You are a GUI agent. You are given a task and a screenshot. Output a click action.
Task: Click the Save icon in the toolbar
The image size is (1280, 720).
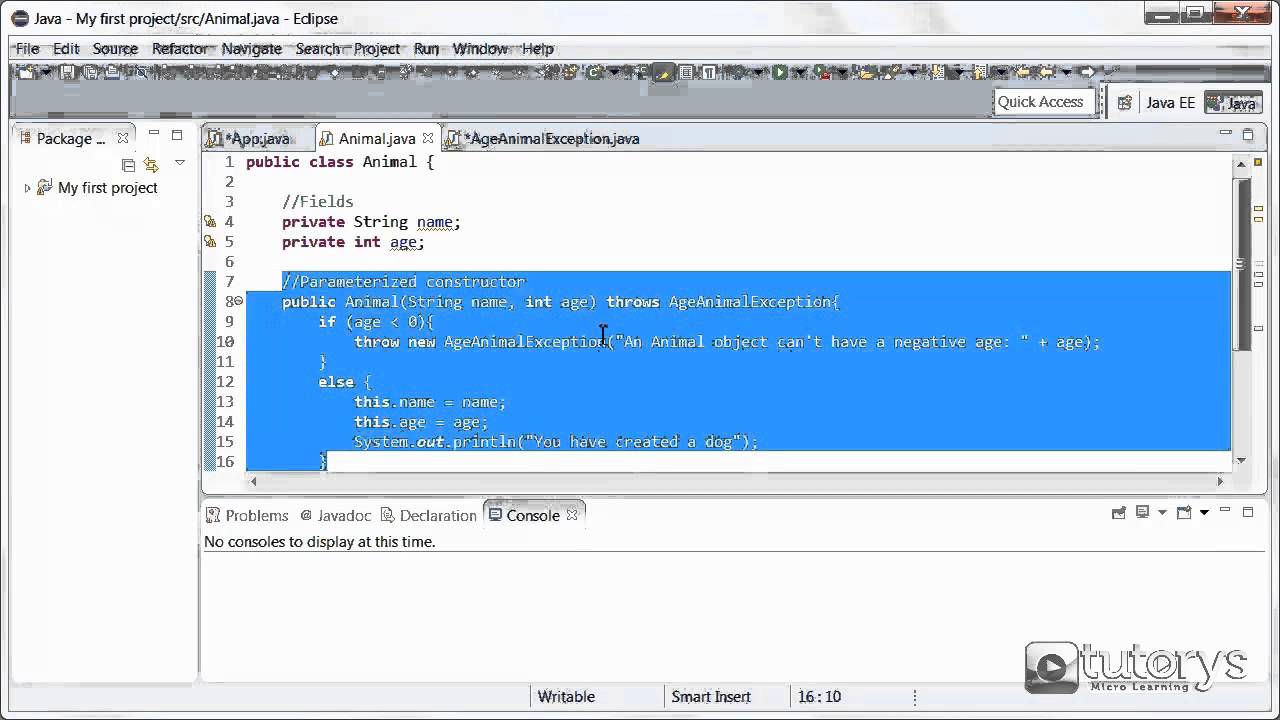tap(67, 72)
